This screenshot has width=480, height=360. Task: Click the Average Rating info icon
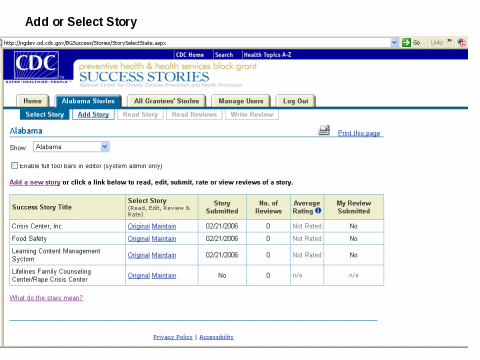[x=318, y=211]
